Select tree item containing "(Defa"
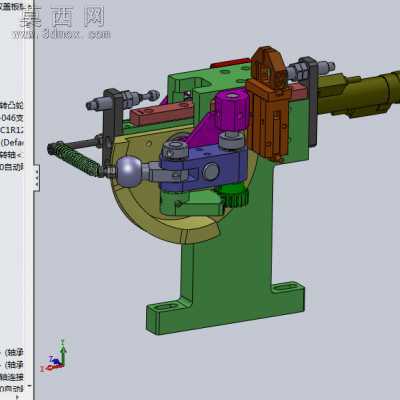This screenshot has width=400, height=400. tap(12, 143)
